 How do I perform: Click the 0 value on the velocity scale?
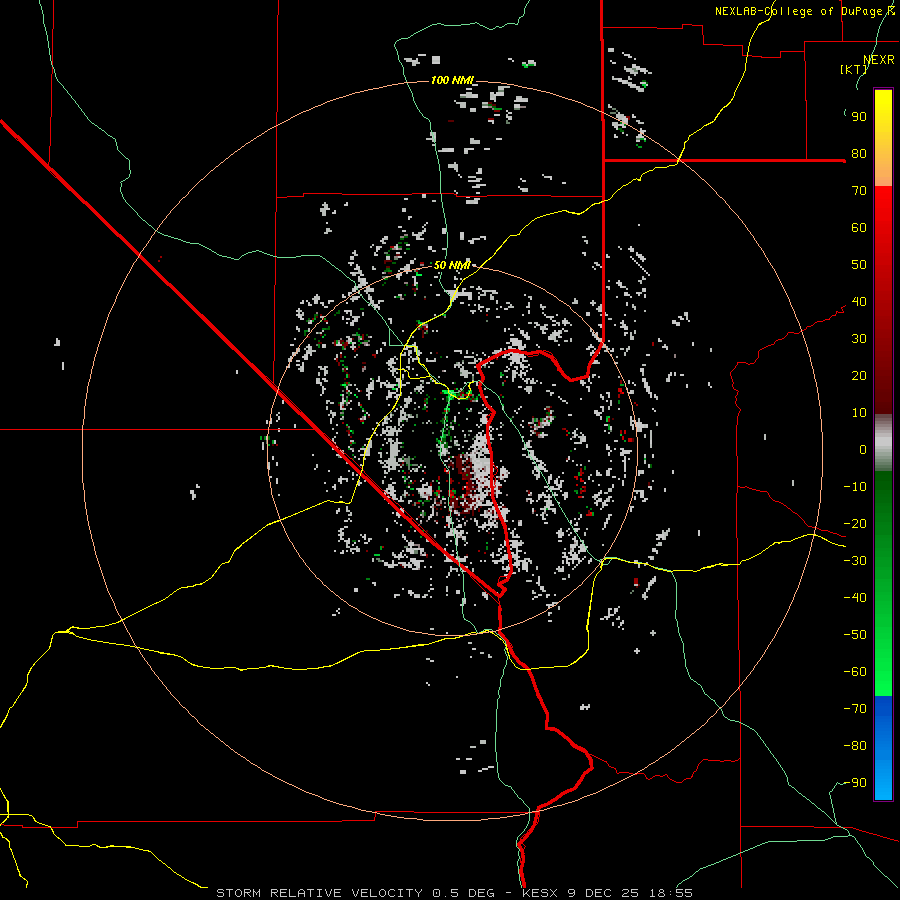[863, 450]
